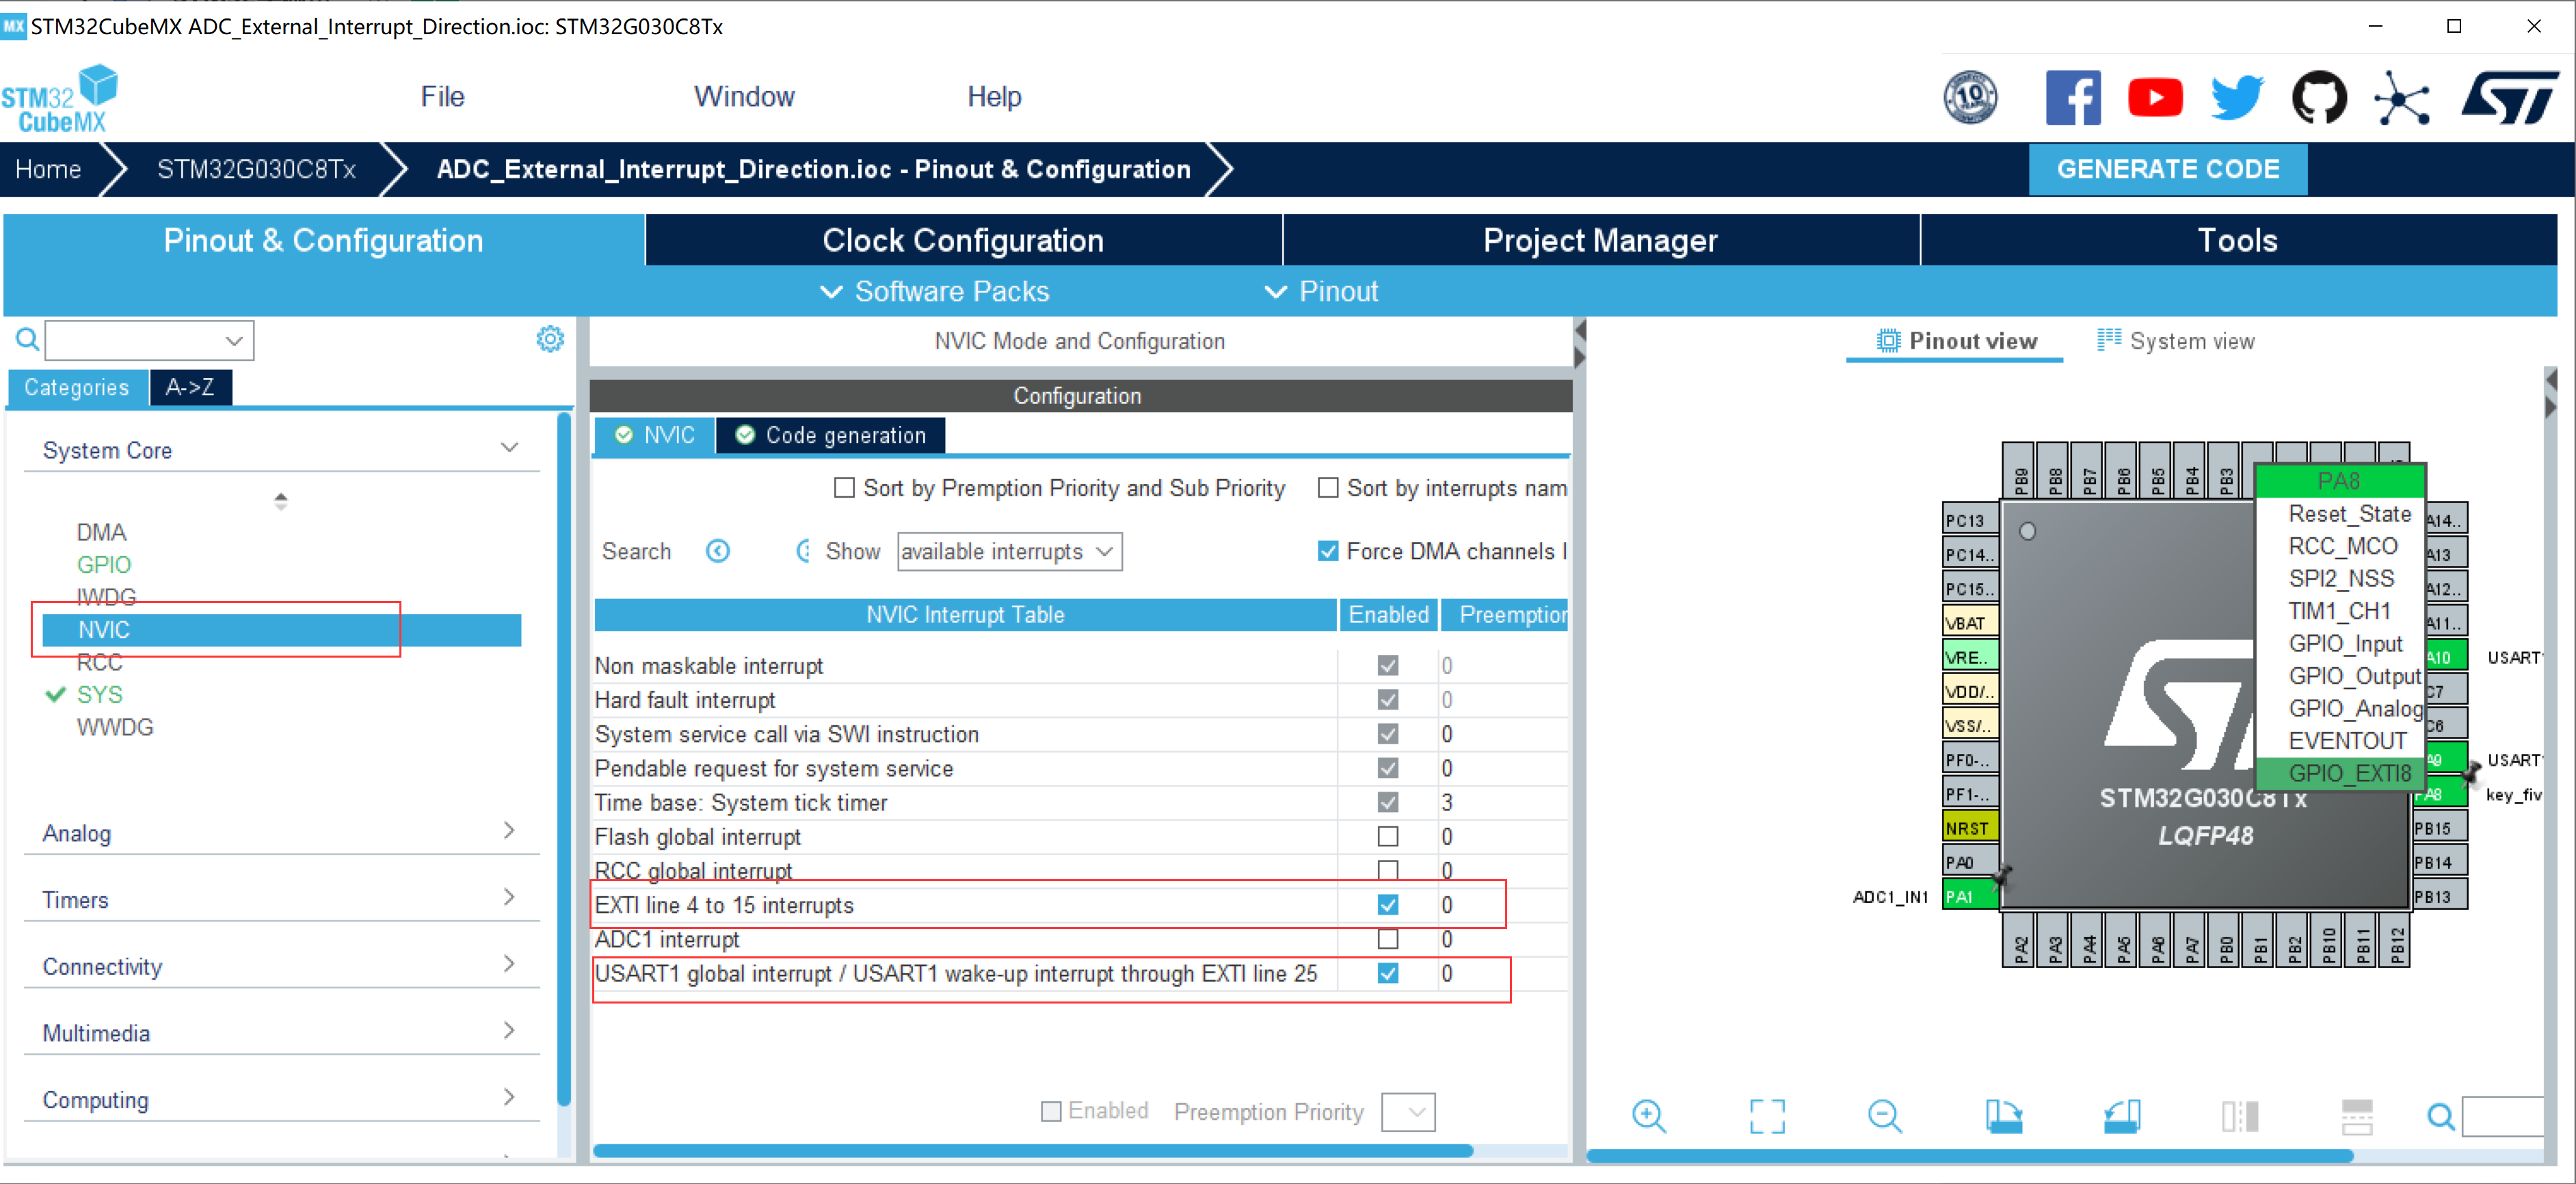Click the zoom out icon below the pinout
The image size is (2576, 1184).
1884,1115
